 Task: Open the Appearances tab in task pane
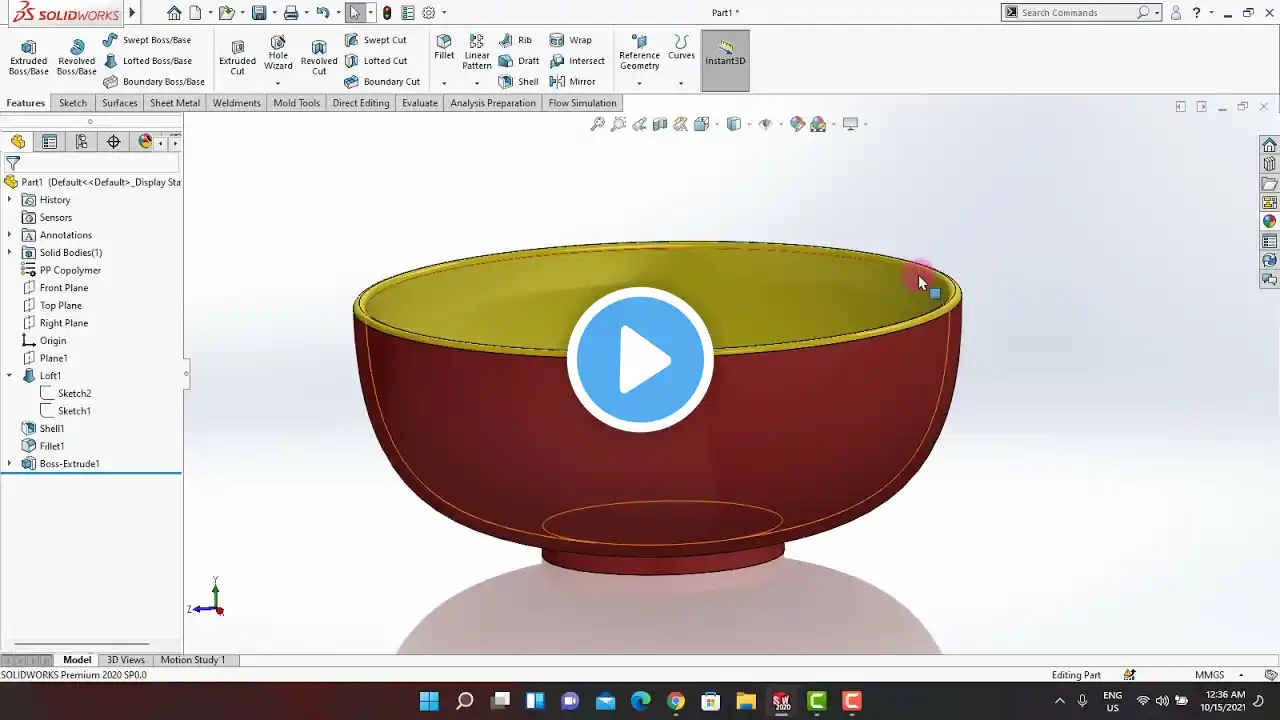pos(1269,222)
